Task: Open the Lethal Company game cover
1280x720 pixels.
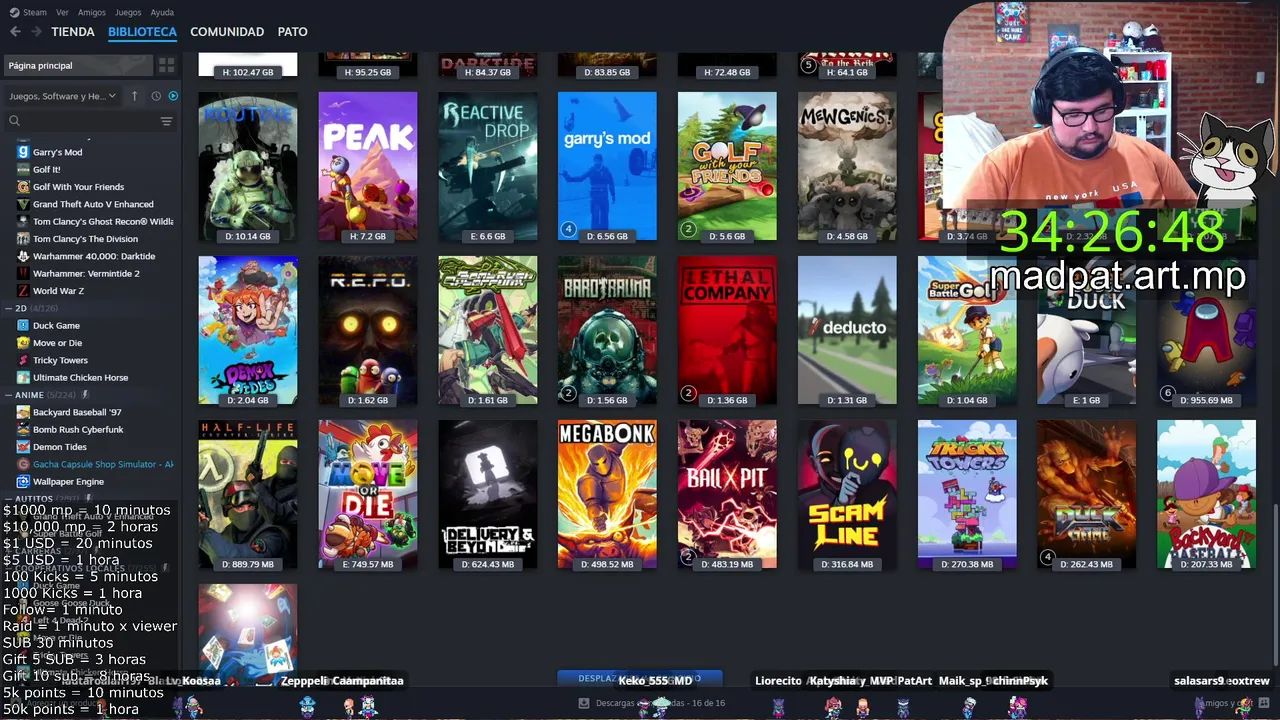Action: tap(727, 330)
